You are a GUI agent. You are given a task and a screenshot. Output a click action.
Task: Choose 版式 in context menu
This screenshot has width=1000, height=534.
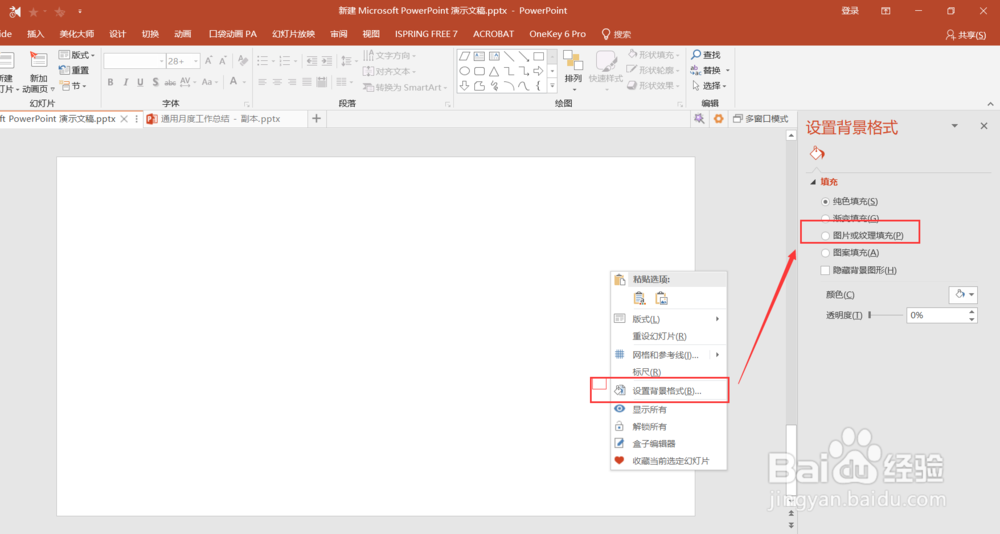tap(668, 319)
